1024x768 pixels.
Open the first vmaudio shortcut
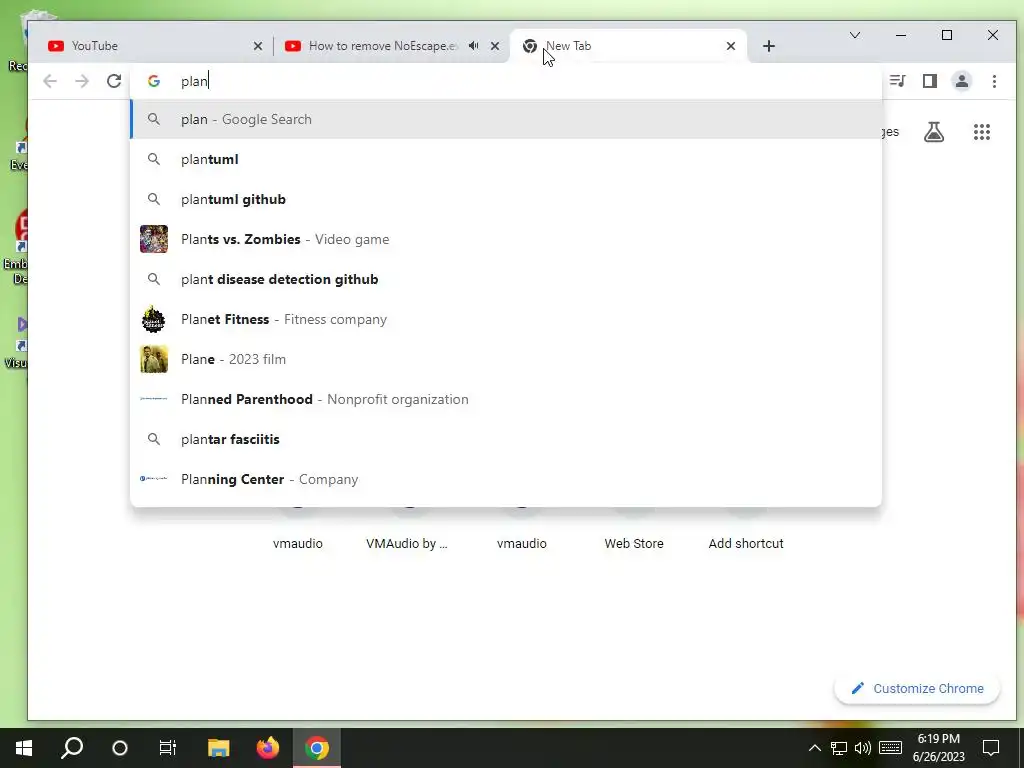pos(298,543)
